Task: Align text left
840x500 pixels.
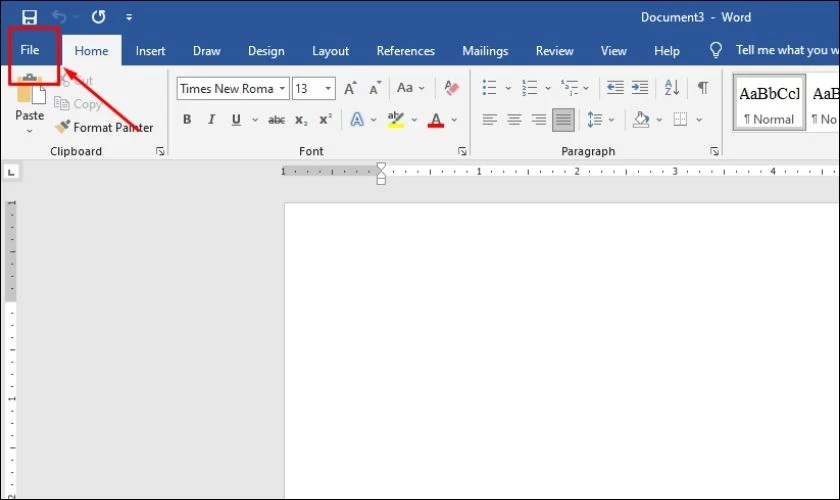Action: click(489, 120)
